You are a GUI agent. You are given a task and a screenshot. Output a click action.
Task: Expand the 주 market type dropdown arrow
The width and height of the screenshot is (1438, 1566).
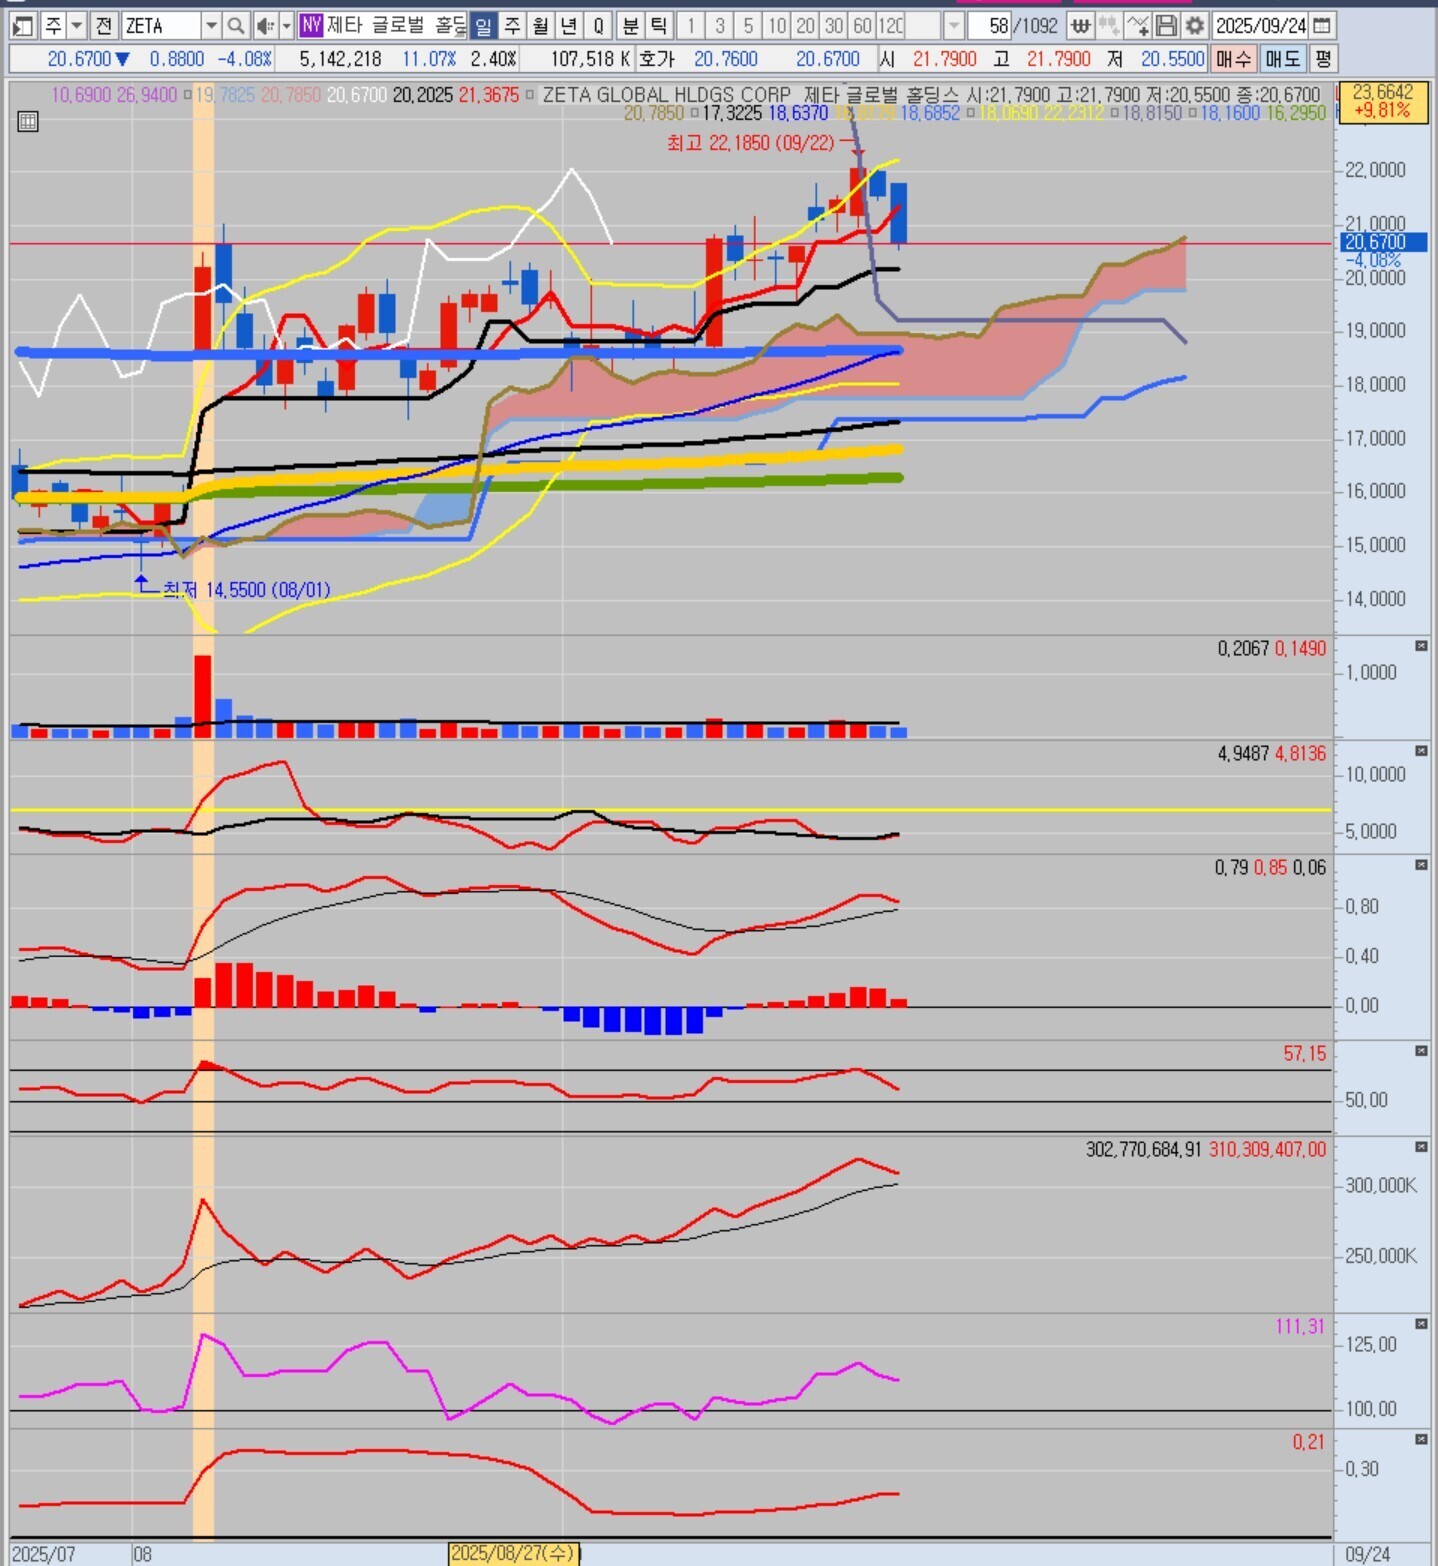(77, 25)
